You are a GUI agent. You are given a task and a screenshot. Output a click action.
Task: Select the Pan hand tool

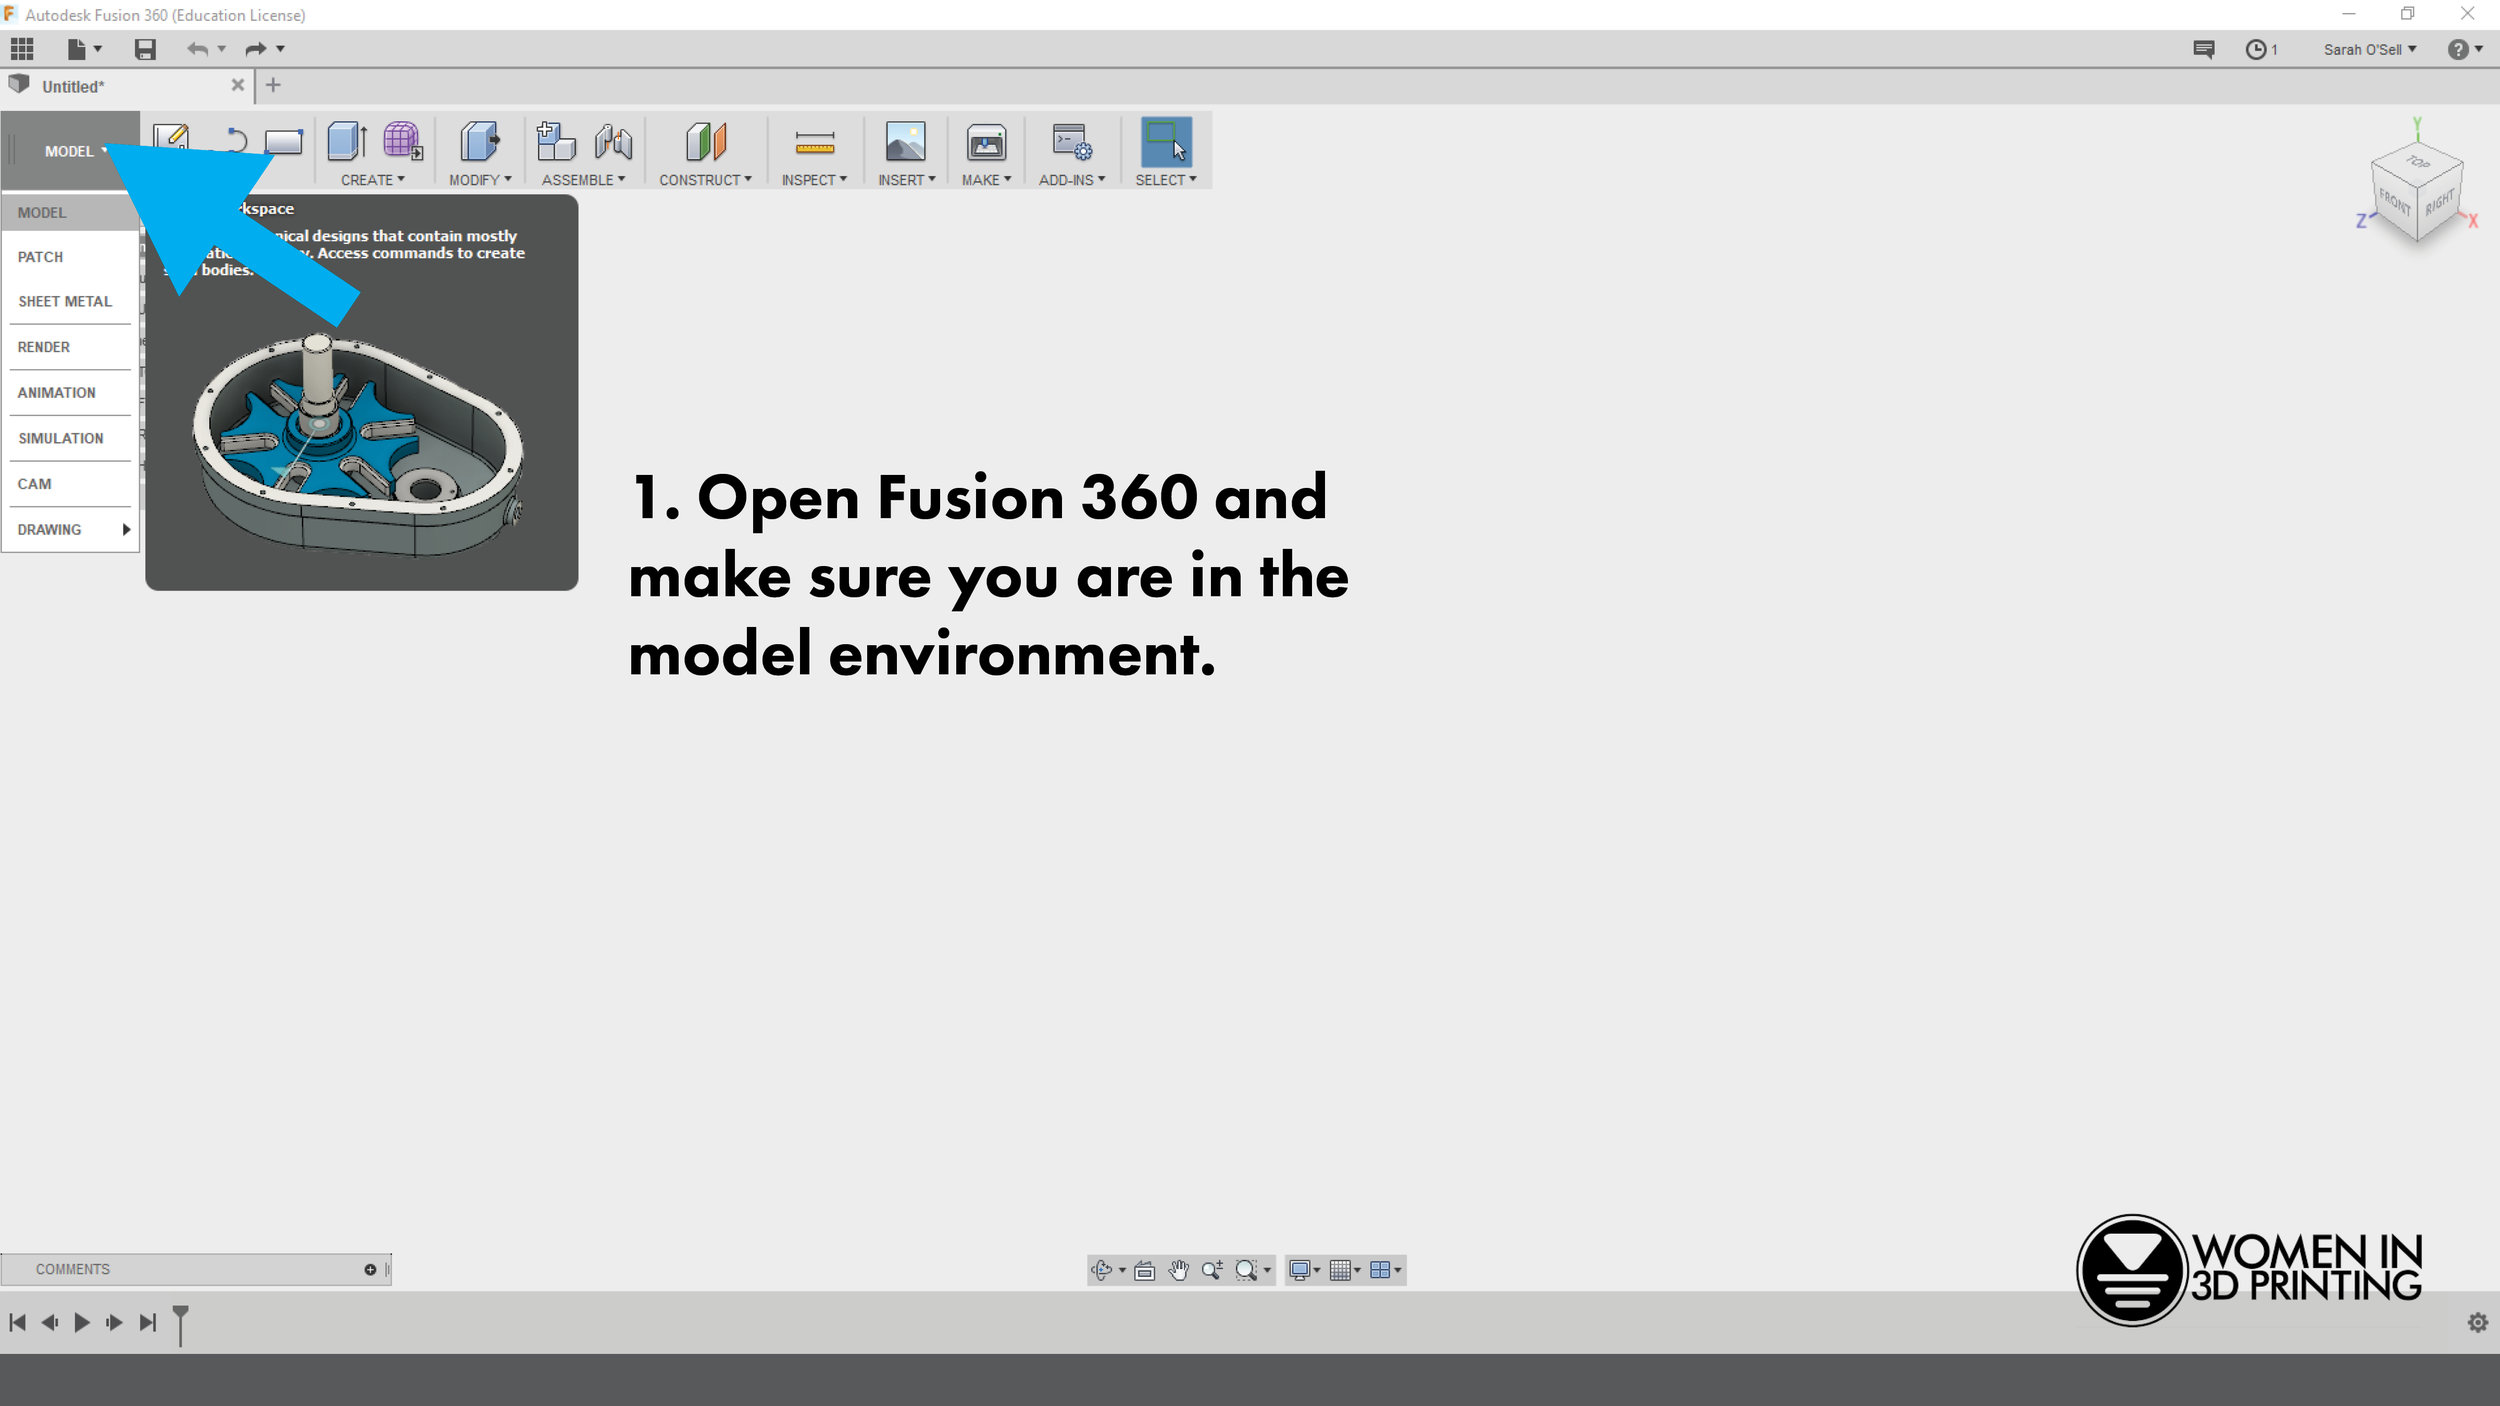pos(1179,1270)
